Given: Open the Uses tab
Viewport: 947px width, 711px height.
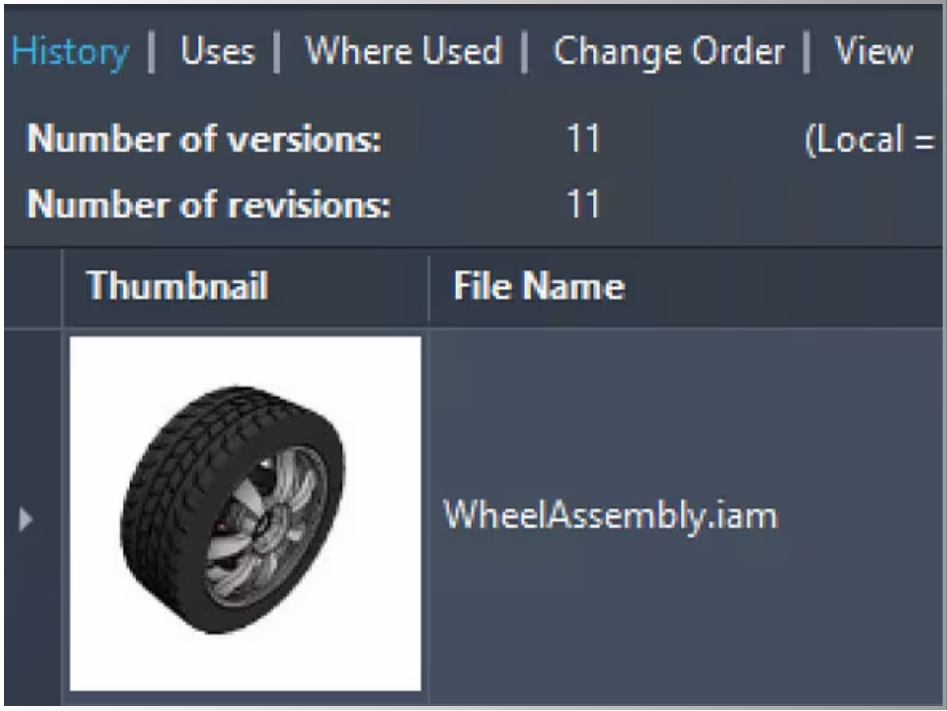Looking at the screenshot, I should pyautogui.click(x=217, y=51).
